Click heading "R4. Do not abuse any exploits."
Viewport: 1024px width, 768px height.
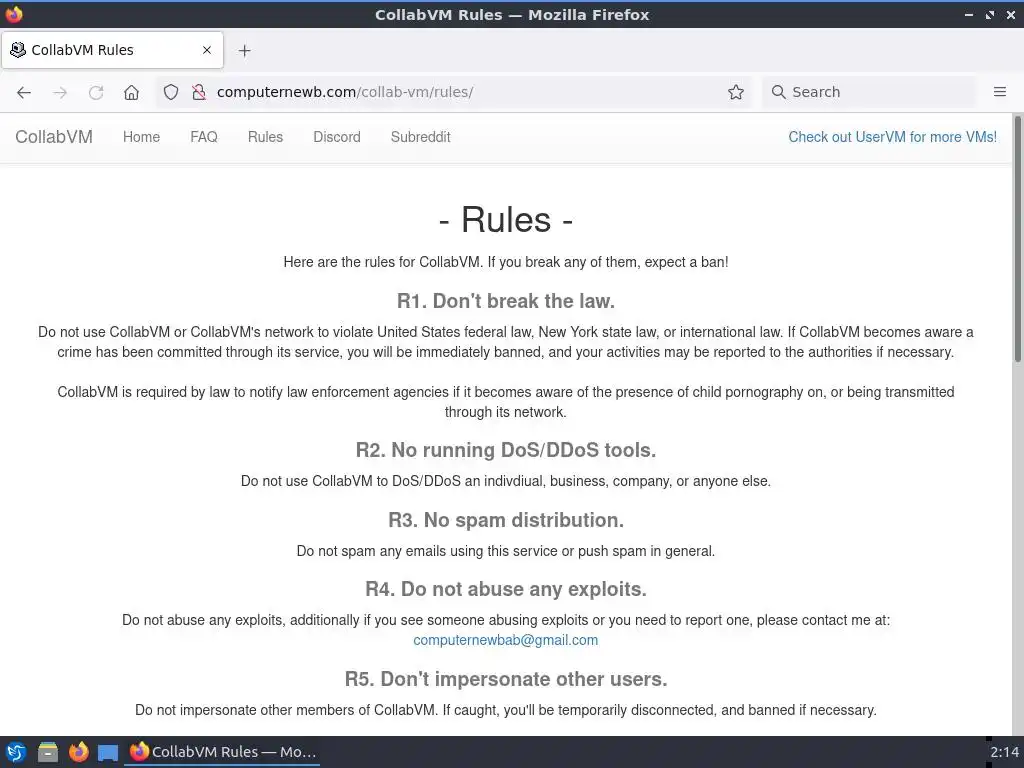tap(505, 589)
